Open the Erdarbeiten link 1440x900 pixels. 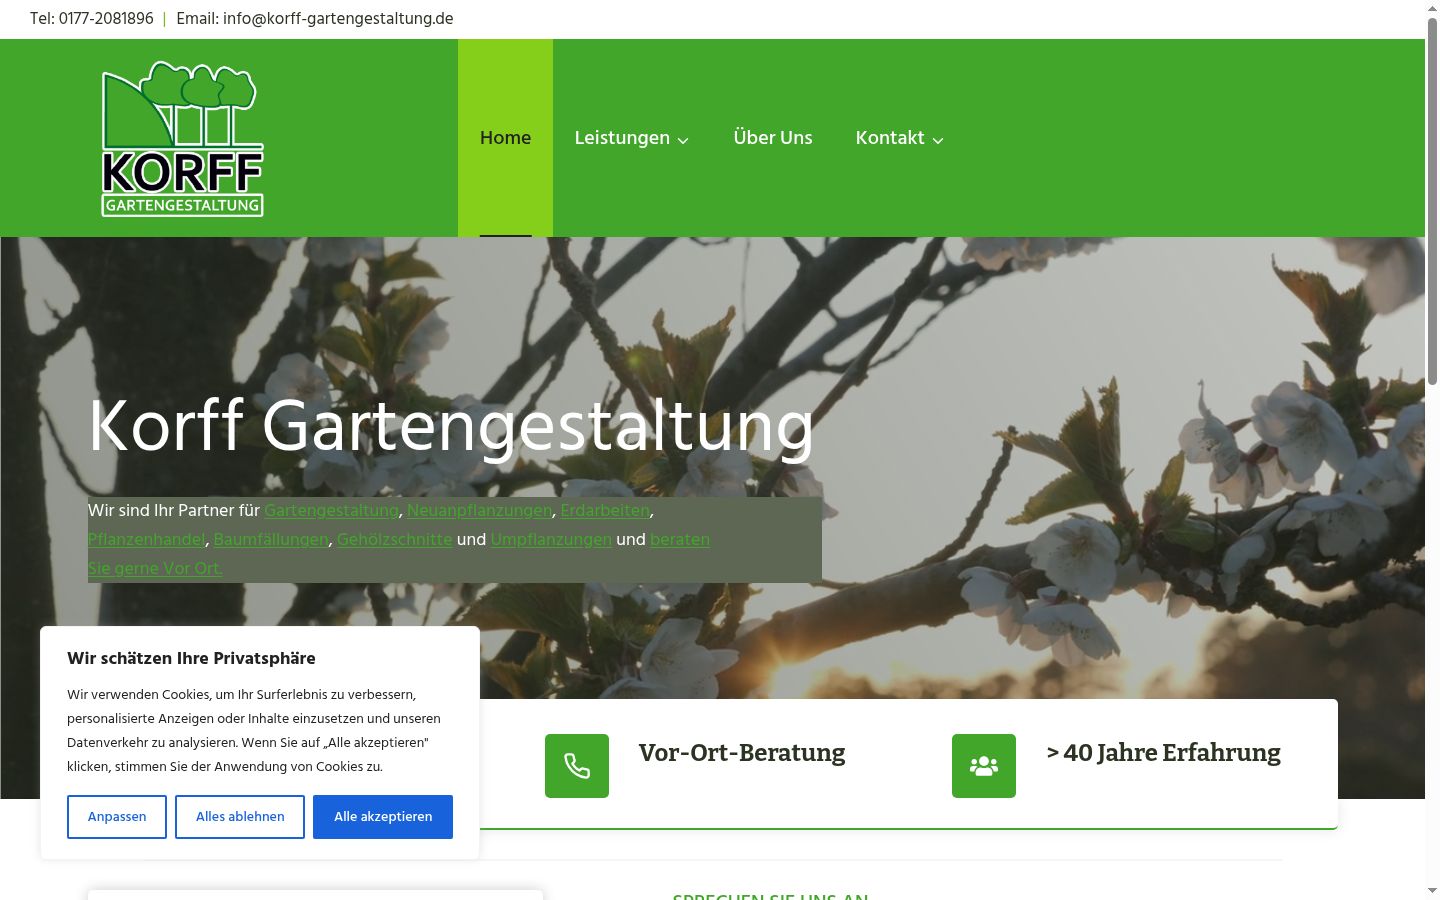click(x=605, y=510)
